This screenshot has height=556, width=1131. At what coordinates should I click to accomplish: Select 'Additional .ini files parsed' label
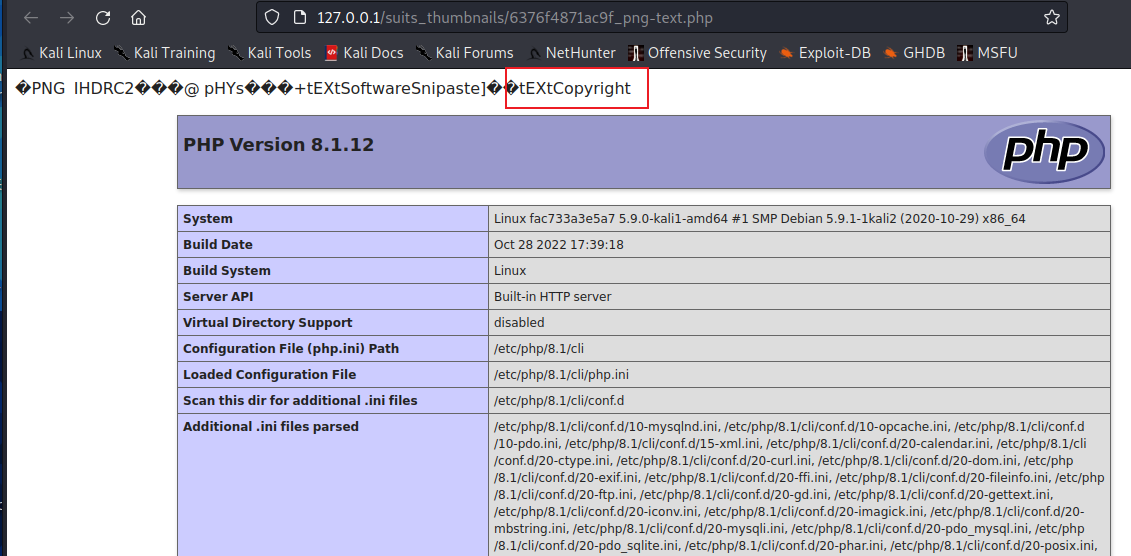tap(270, 426)
